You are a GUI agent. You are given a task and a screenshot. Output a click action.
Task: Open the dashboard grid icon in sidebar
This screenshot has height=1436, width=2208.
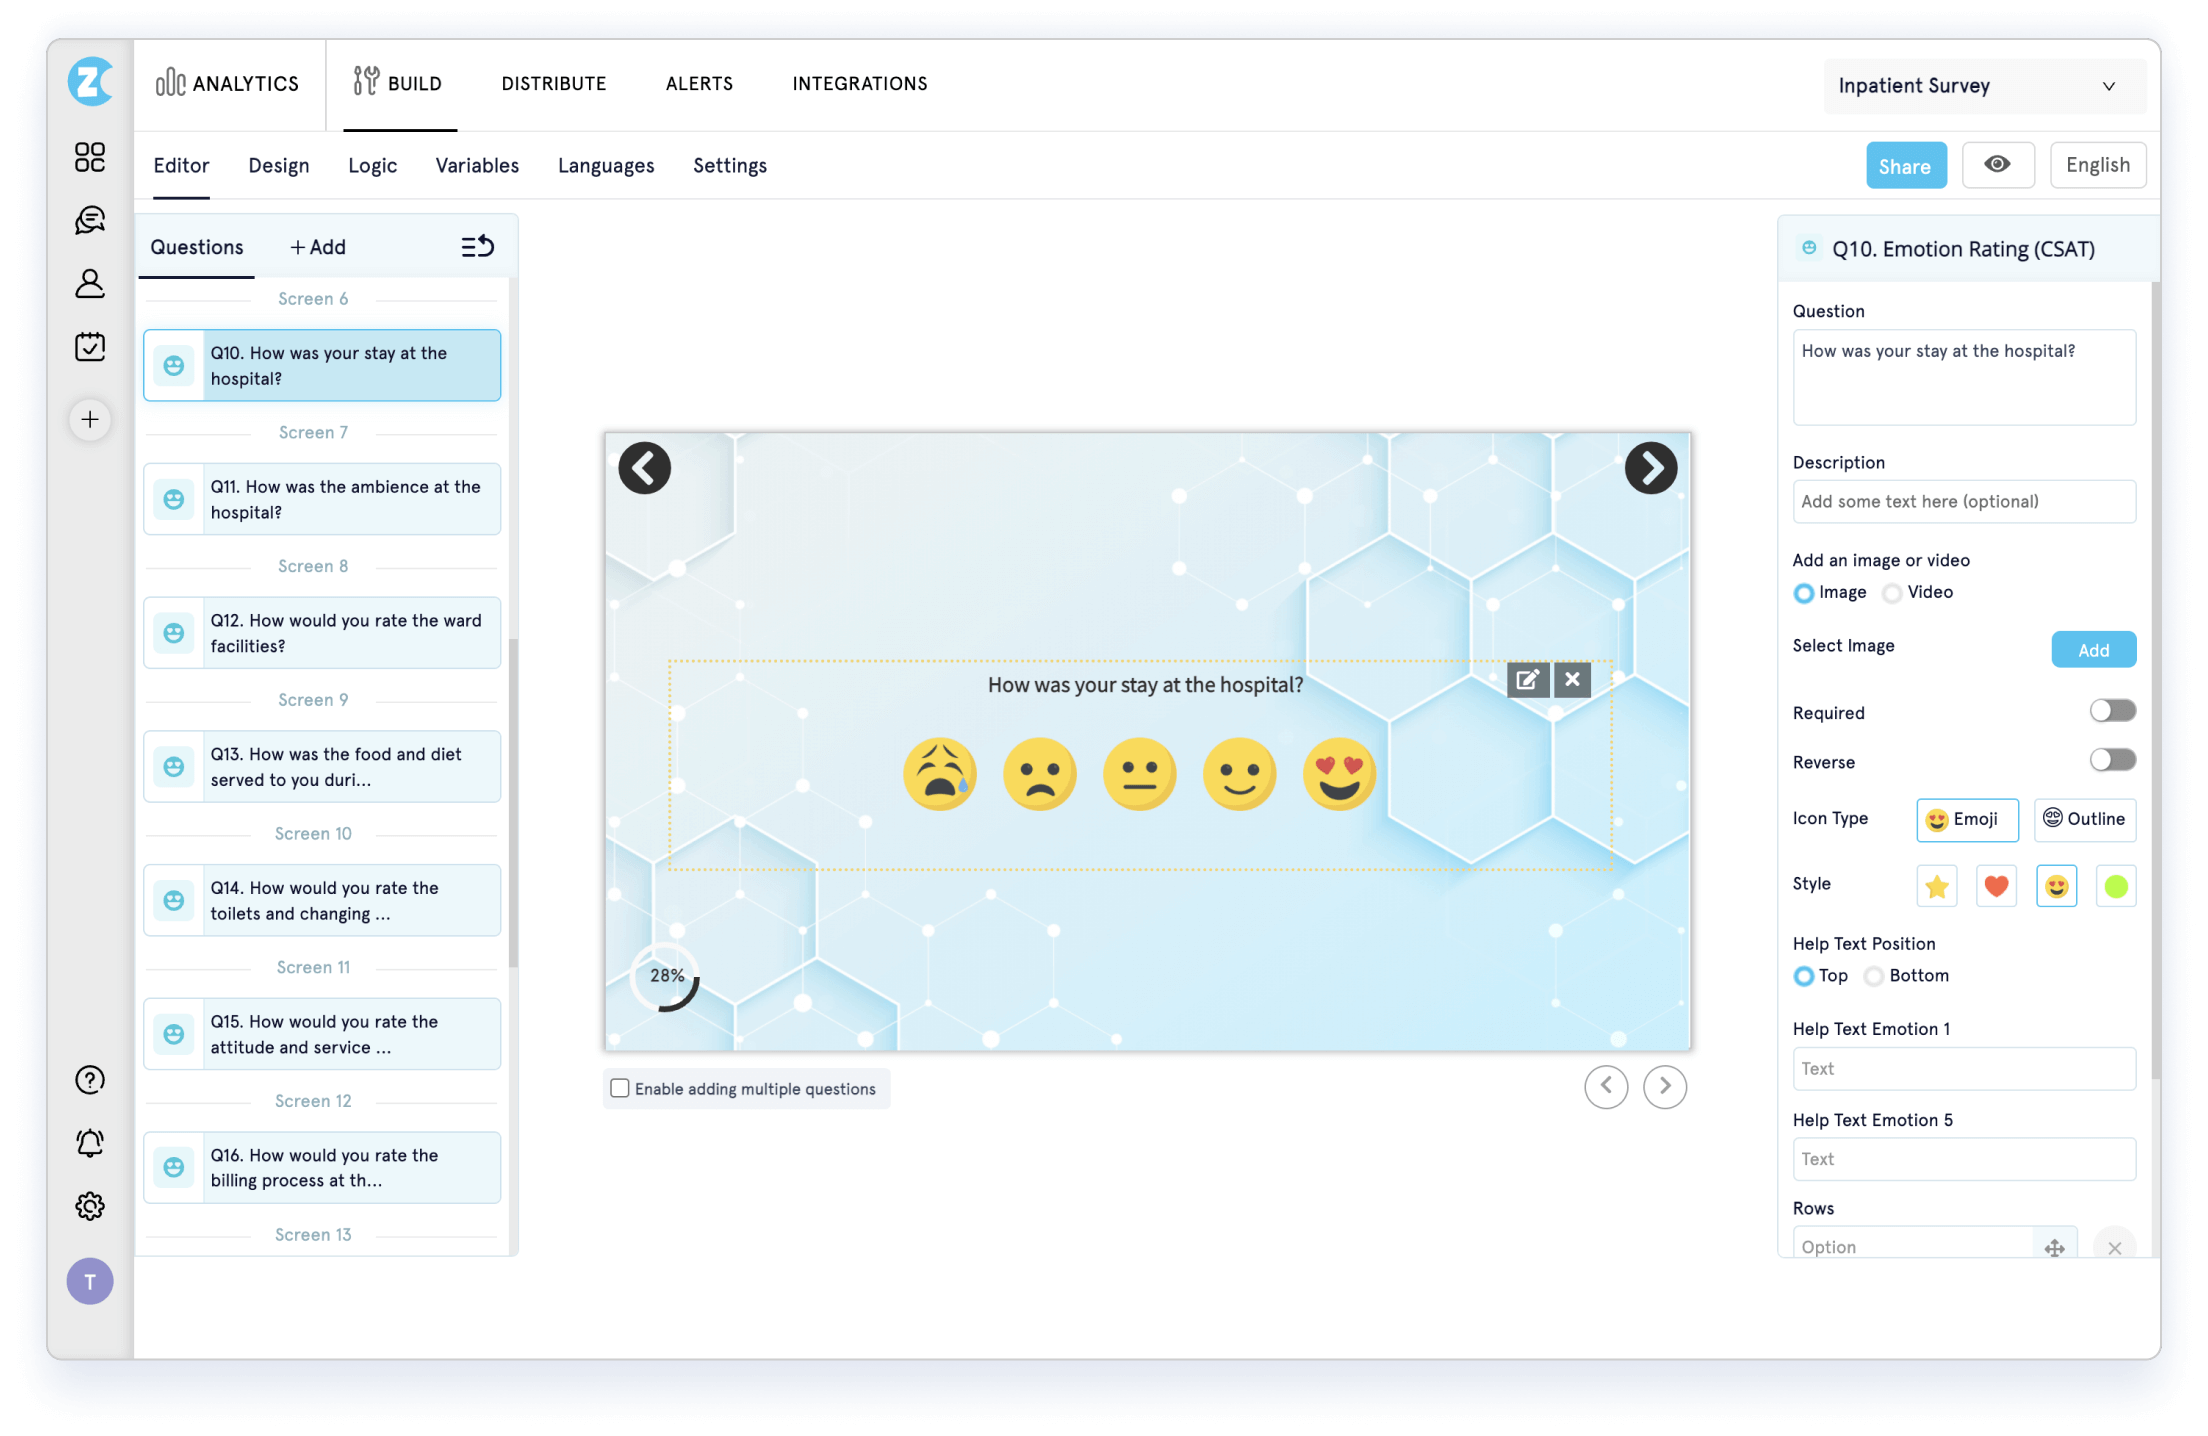coord(90,157)
